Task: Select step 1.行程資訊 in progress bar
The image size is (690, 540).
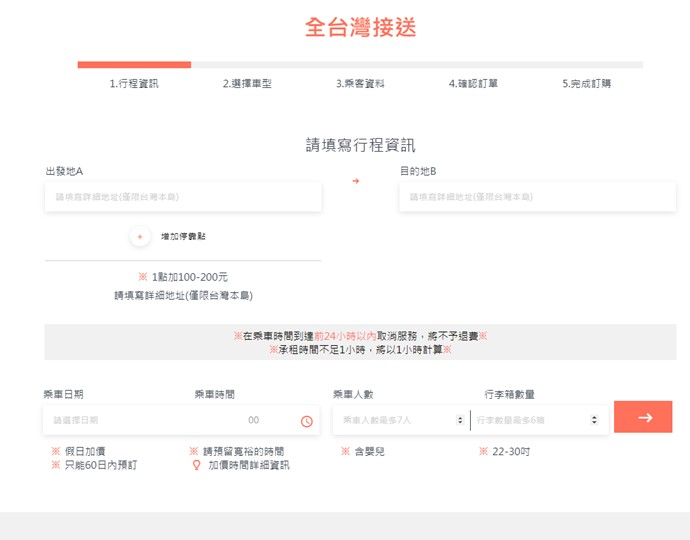Action: [x=134, y=84]
